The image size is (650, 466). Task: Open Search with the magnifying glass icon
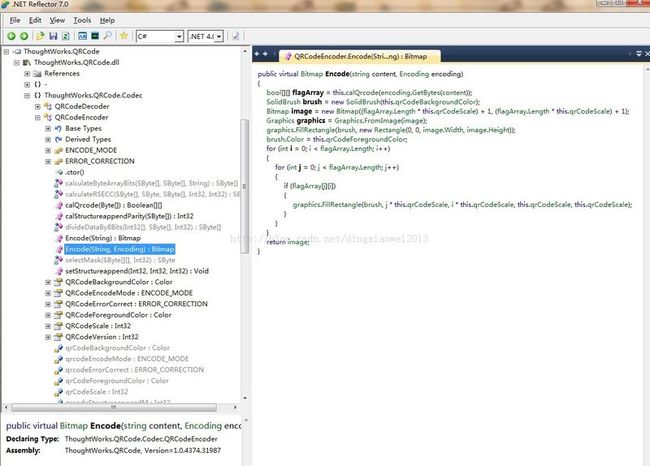point(108,36)
